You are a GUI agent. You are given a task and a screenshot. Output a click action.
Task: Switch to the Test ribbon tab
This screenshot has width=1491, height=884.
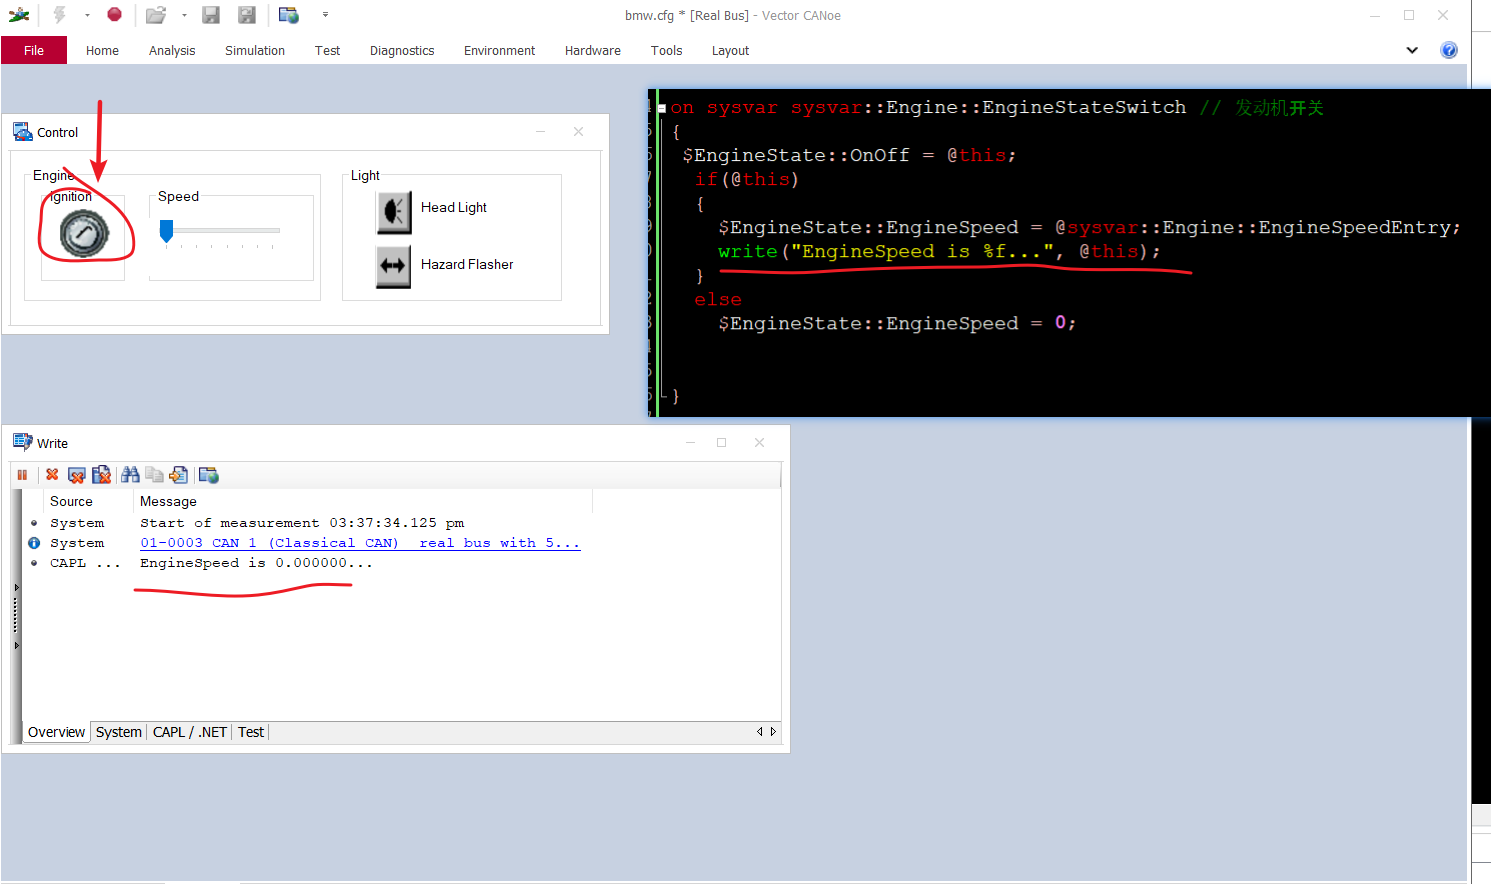[x=327, y=50]
